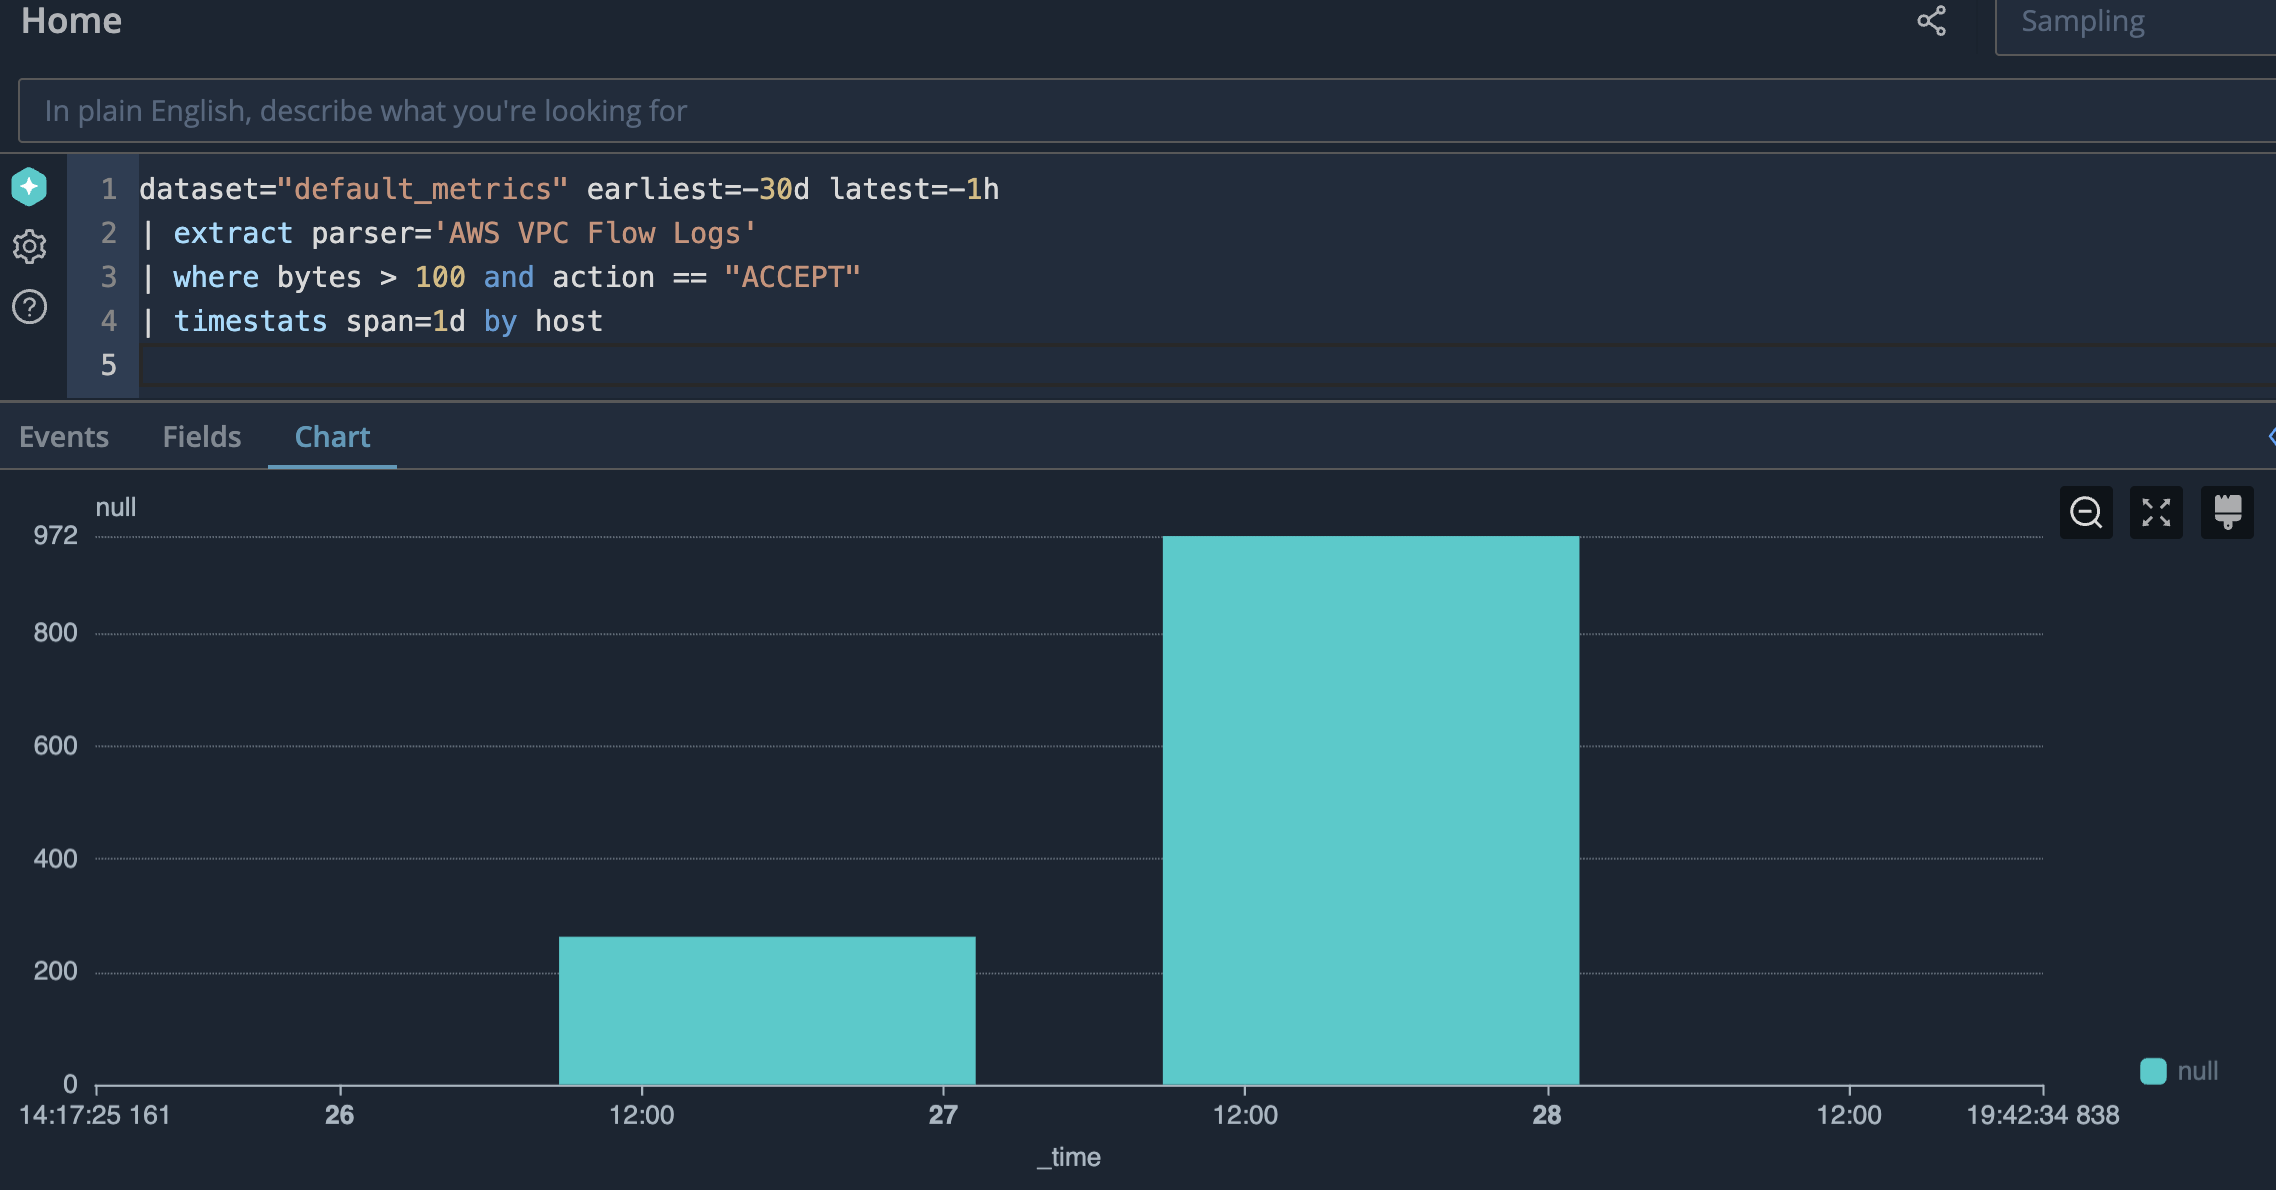Click the timestats command on line 4
Viewport: 2276px width, 1190px height.
pos(250,321)
